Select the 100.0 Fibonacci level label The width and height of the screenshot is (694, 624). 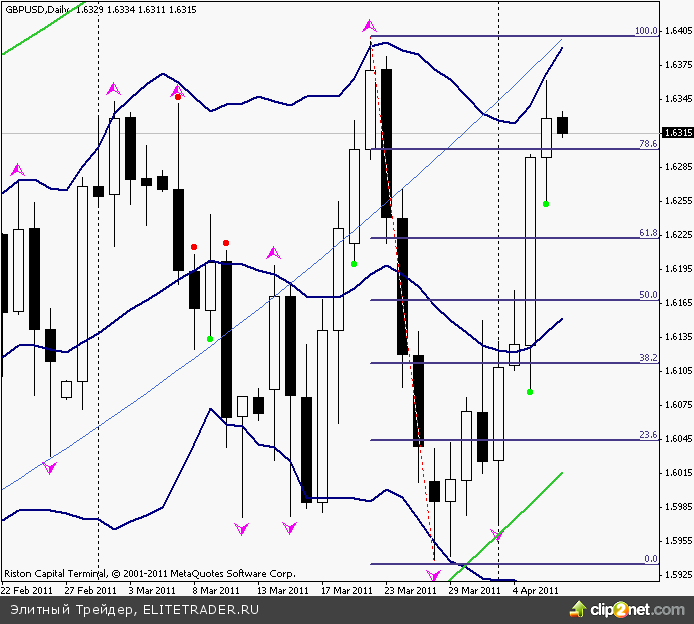(645, 31)
